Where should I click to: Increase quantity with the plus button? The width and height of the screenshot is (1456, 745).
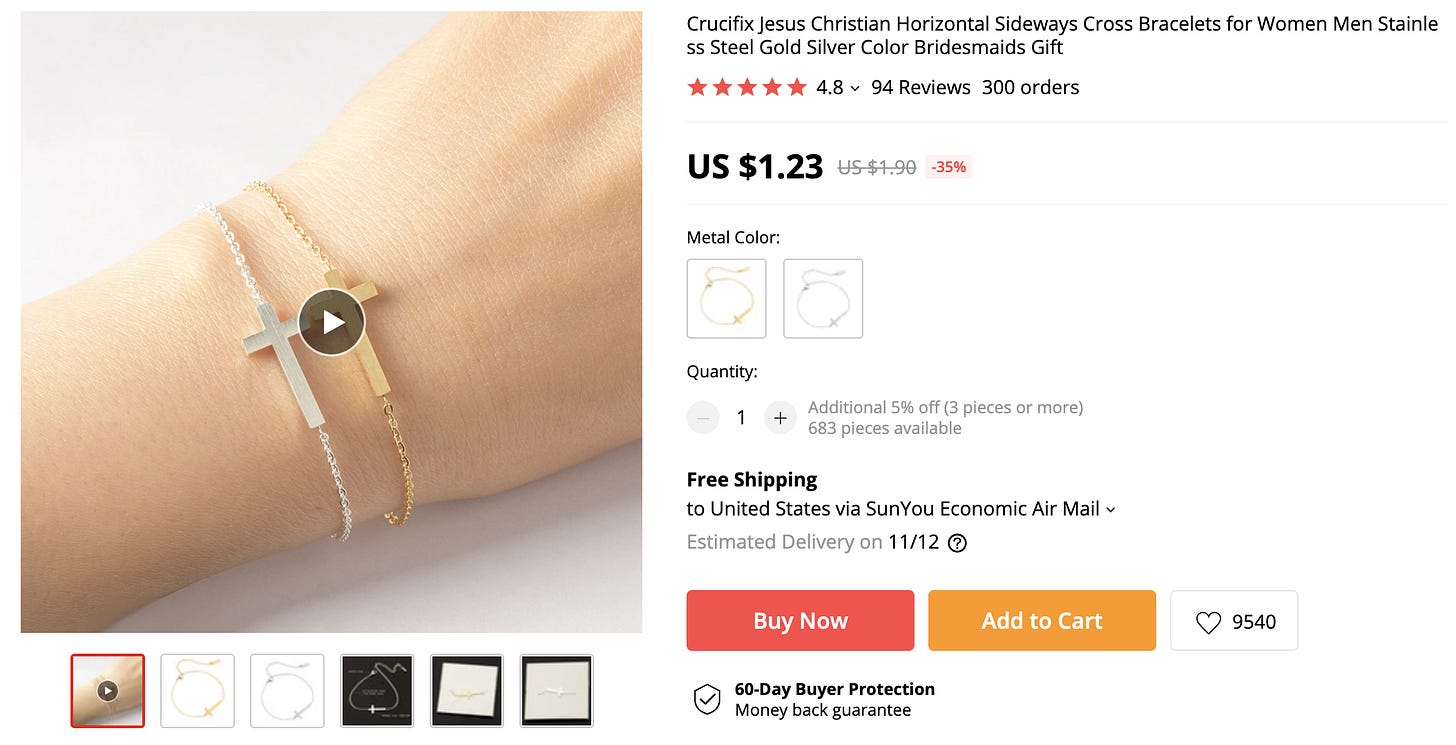(x=780, y=418)
